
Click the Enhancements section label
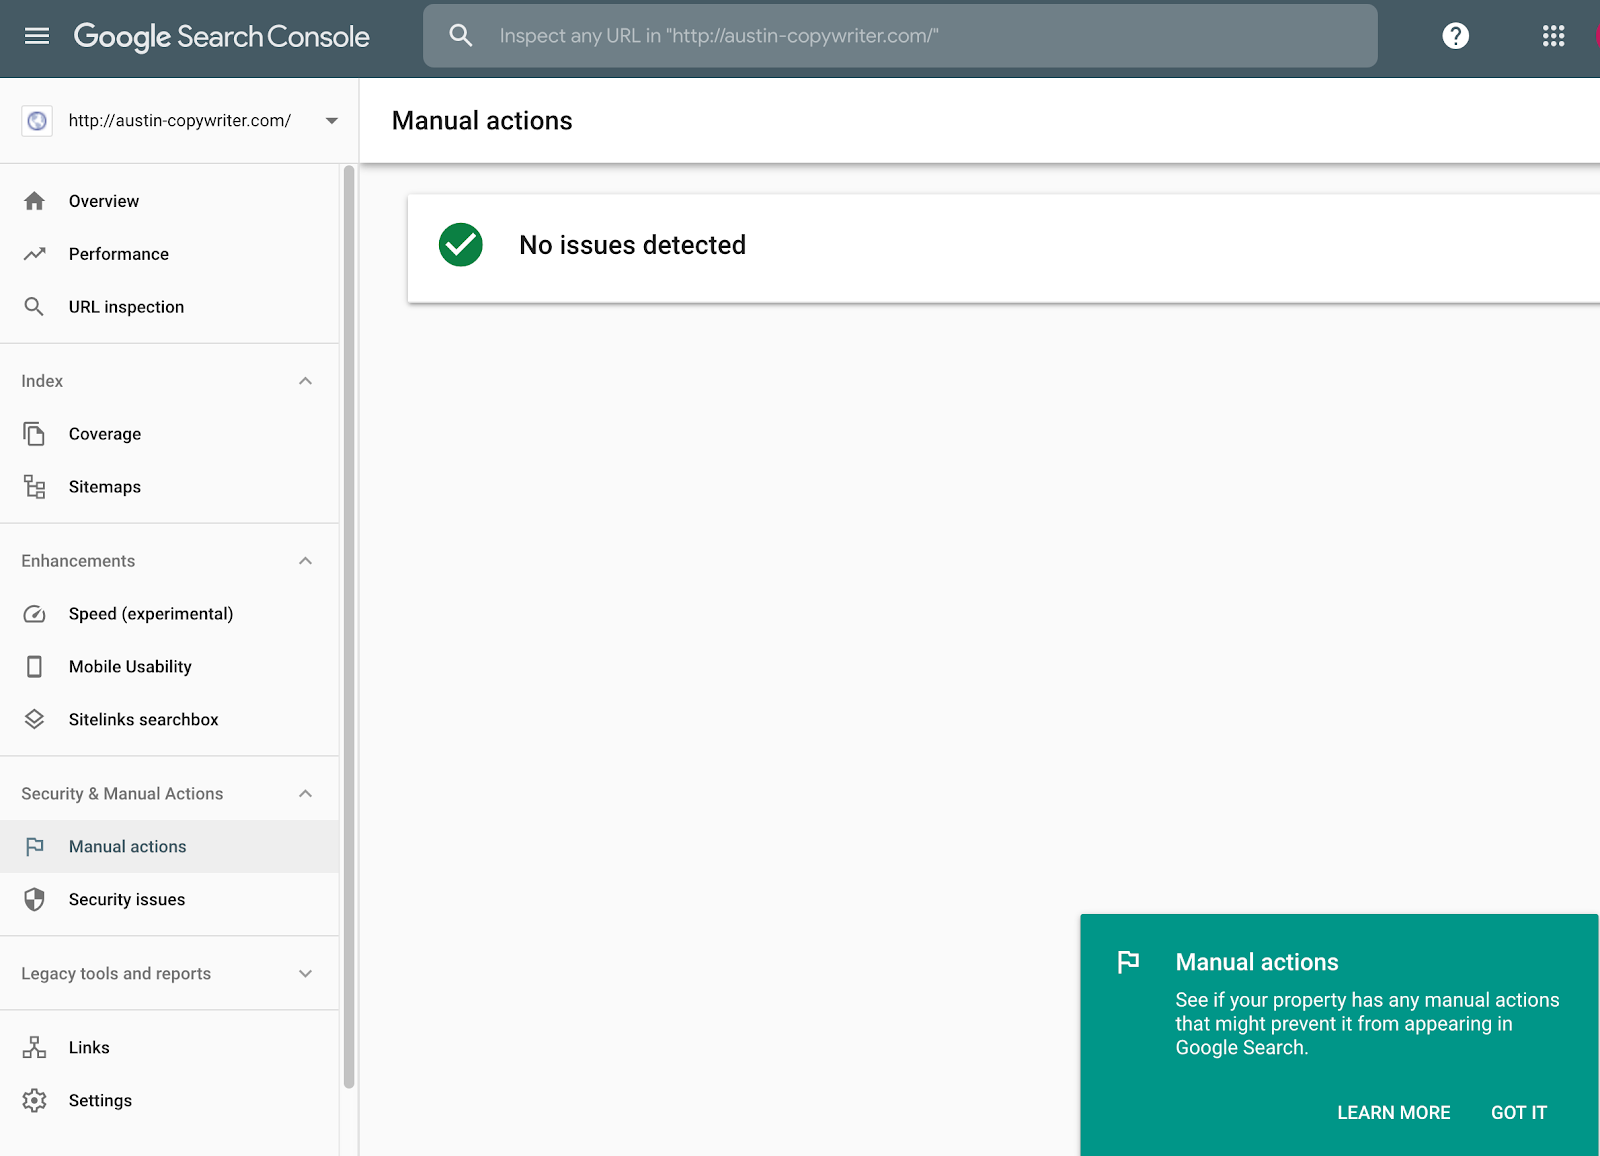78,561
